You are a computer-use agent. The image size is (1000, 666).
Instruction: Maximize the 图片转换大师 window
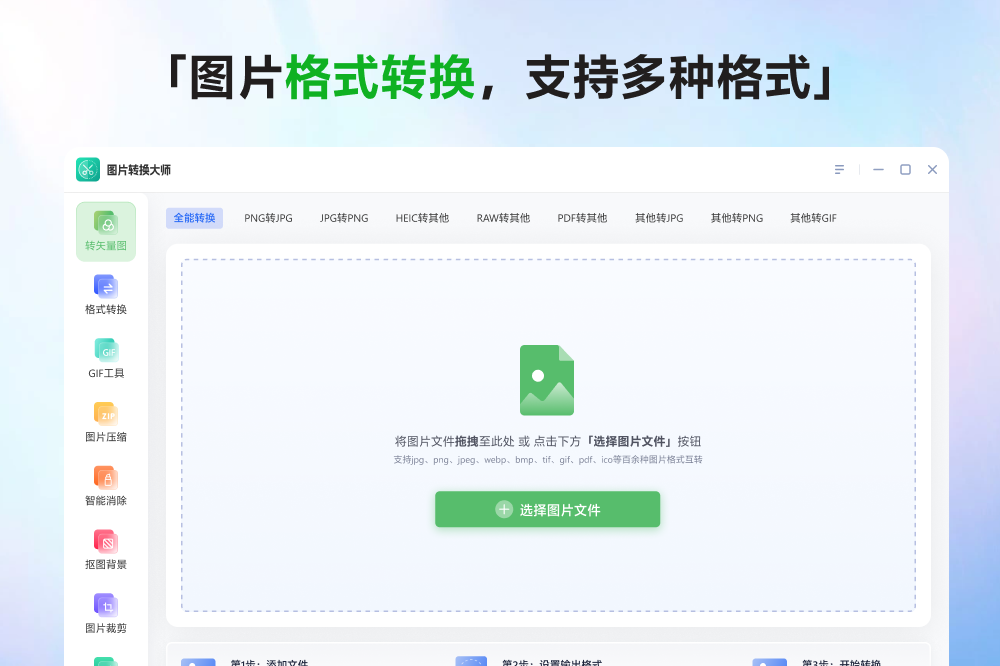tap(905, 170)
